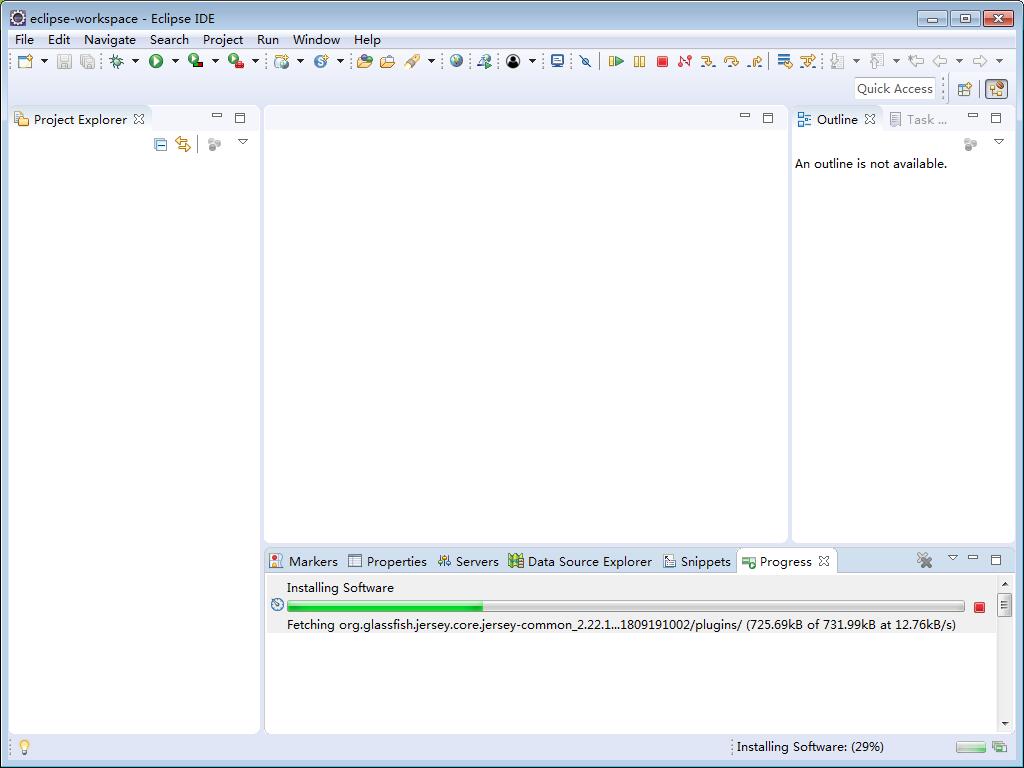Click the Drop to Frame icon
This screenshot has height=768, width=1024.
(x=785, y=61)
